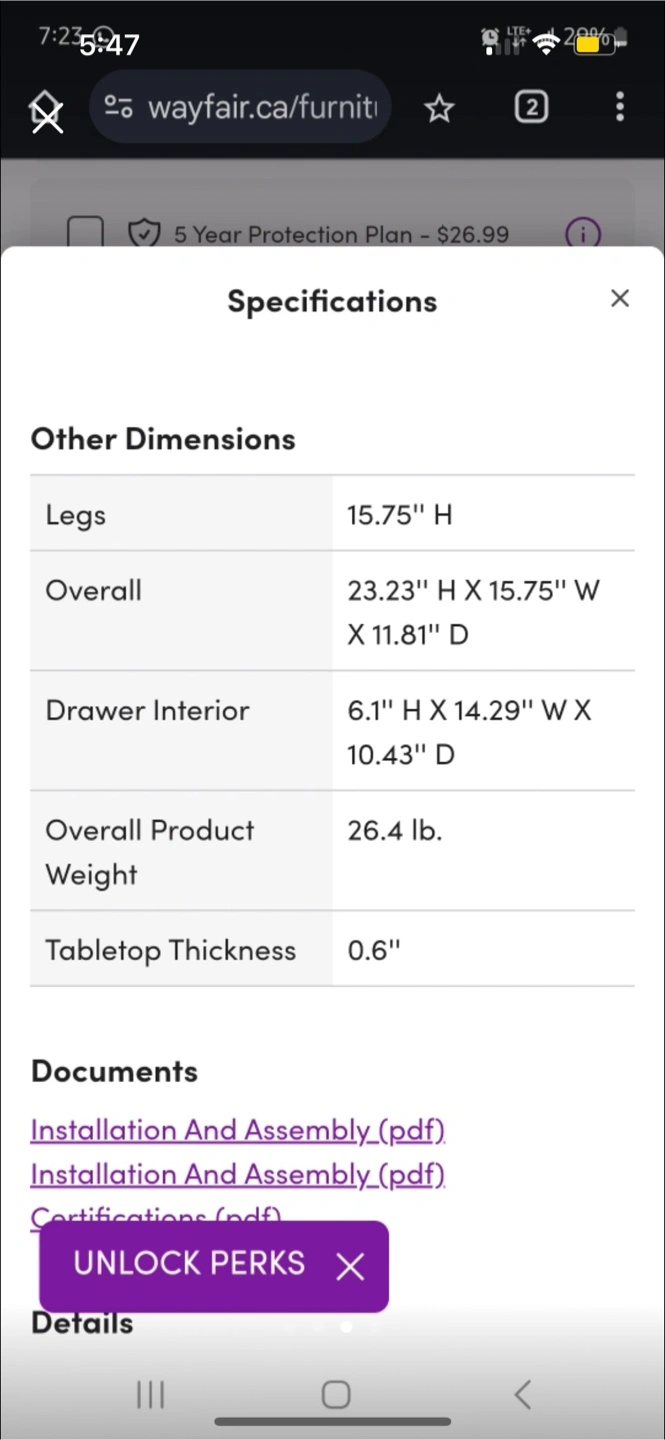Open Android recent apps button
Screen dimensions: 665x1440
[x=150, y=1395]
